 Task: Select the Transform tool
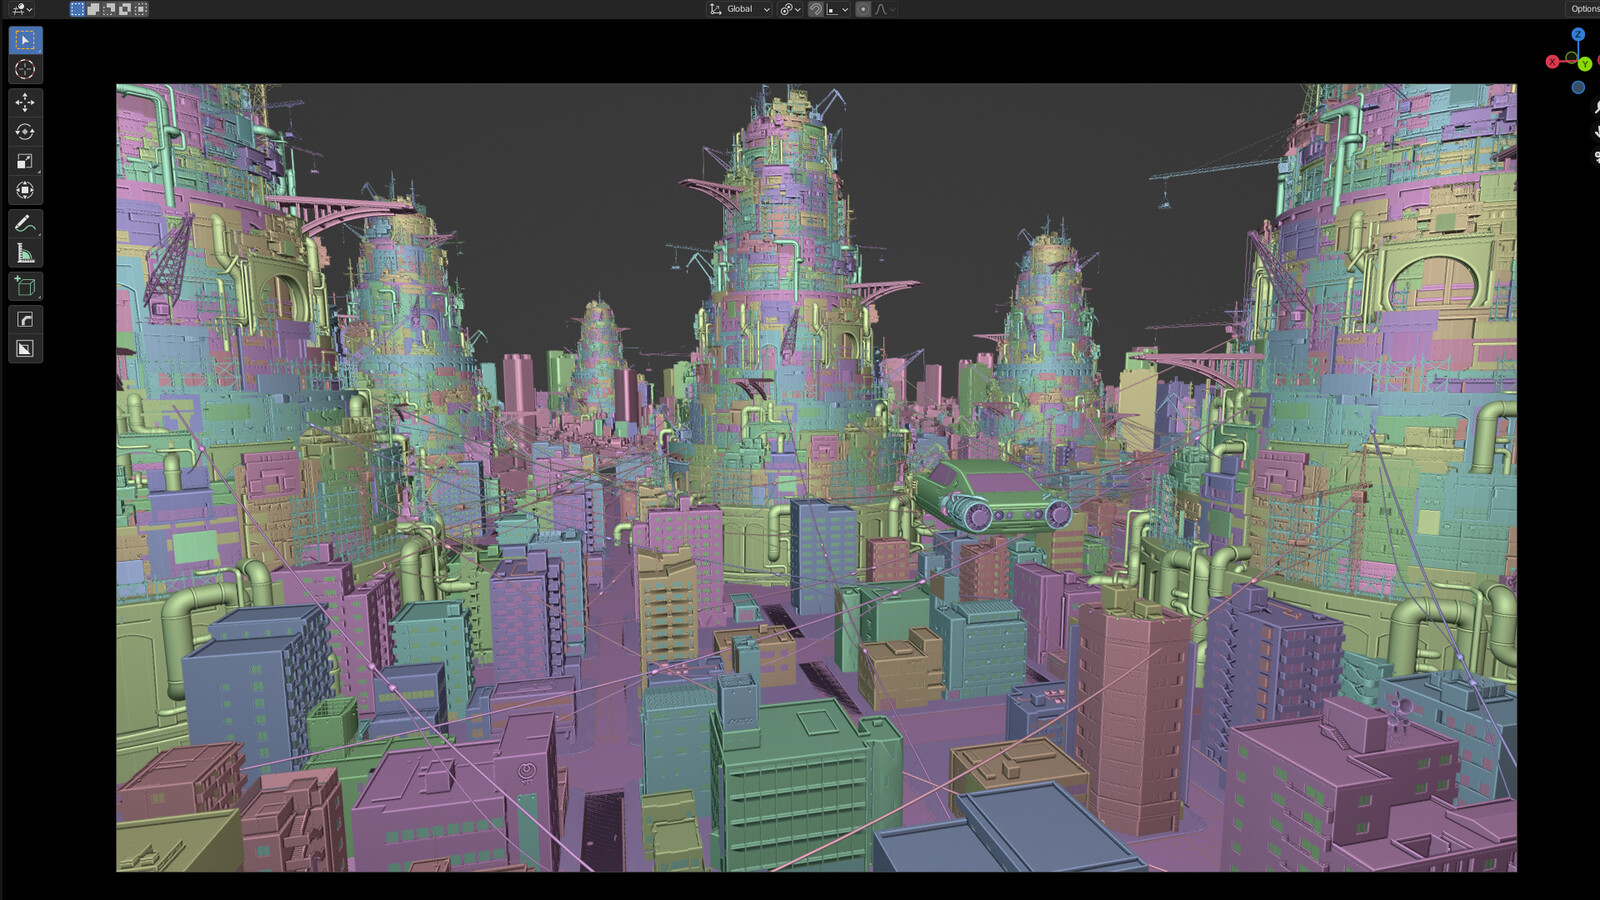tap(25, 190)
